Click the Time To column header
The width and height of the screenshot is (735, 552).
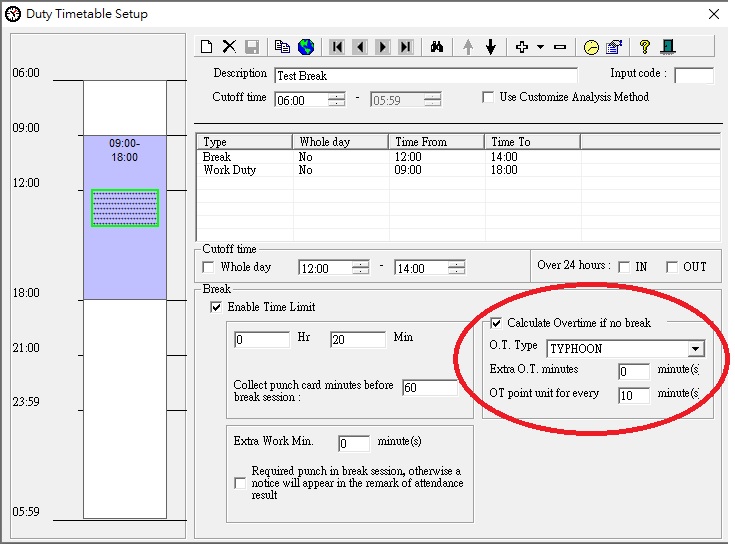click(x=532, y=142)
